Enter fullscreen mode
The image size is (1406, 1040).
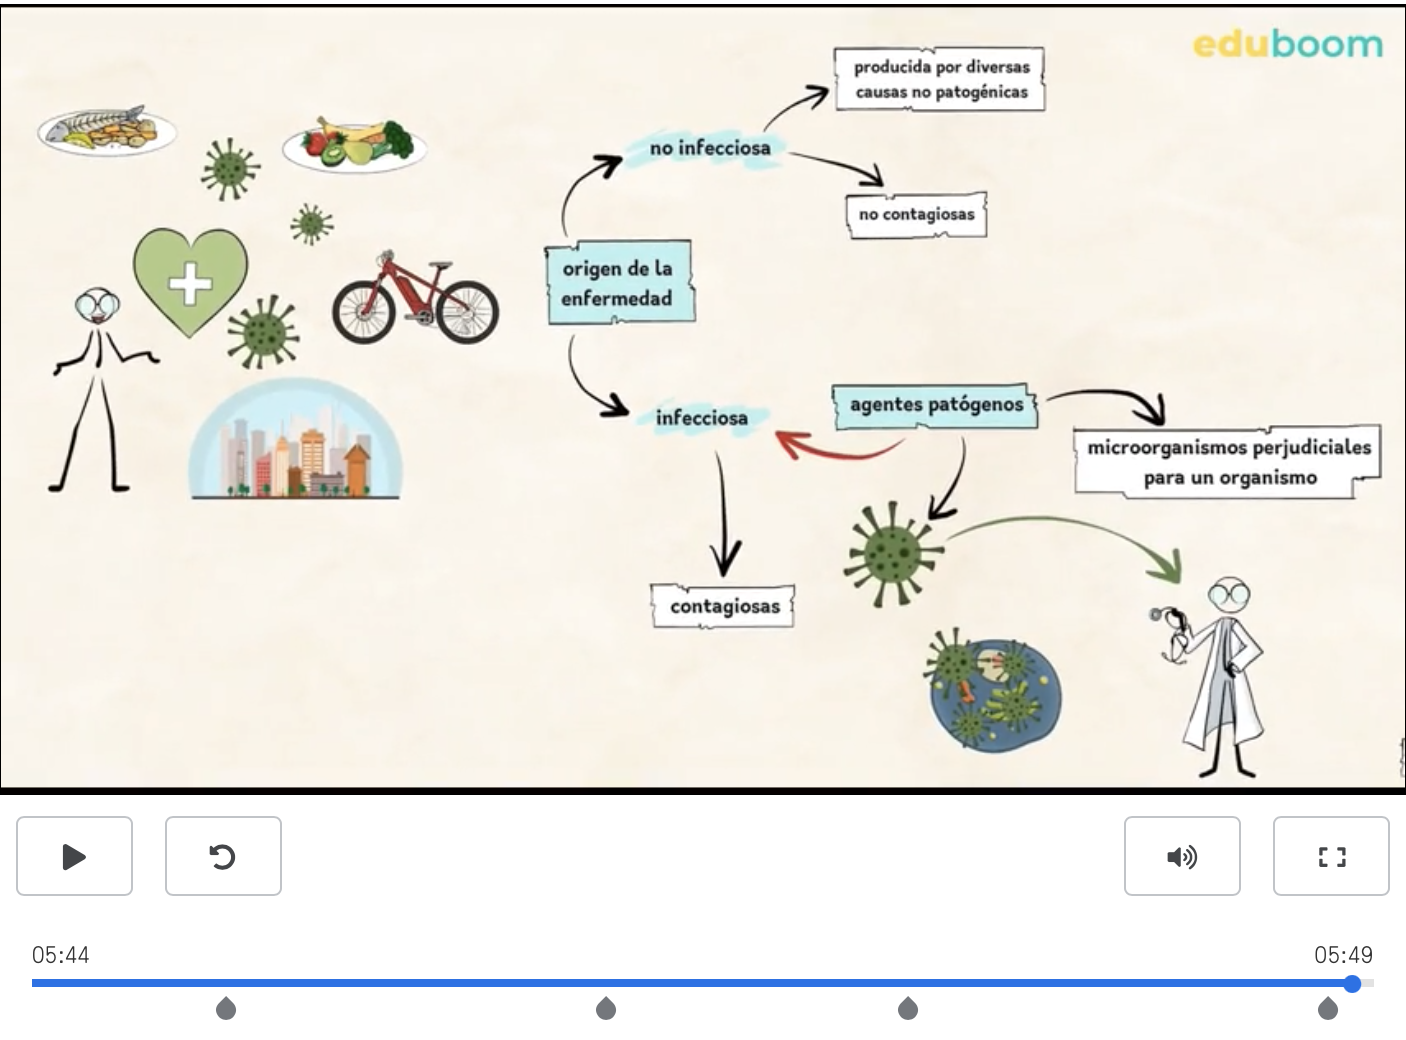[x=1331, y=856]
